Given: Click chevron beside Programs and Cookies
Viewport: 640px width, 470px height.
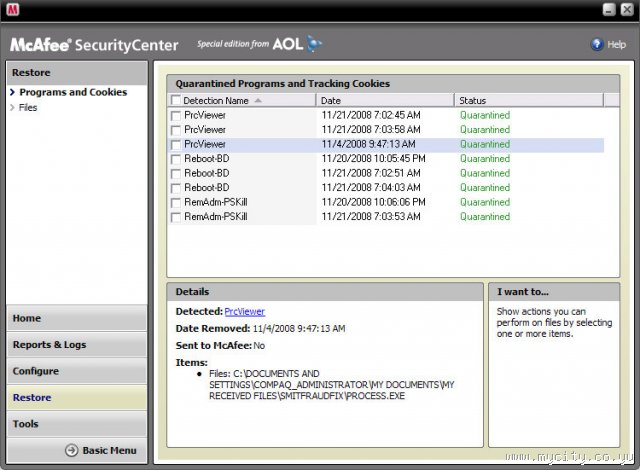Looking at the screenshot, I should click(12, 92).
